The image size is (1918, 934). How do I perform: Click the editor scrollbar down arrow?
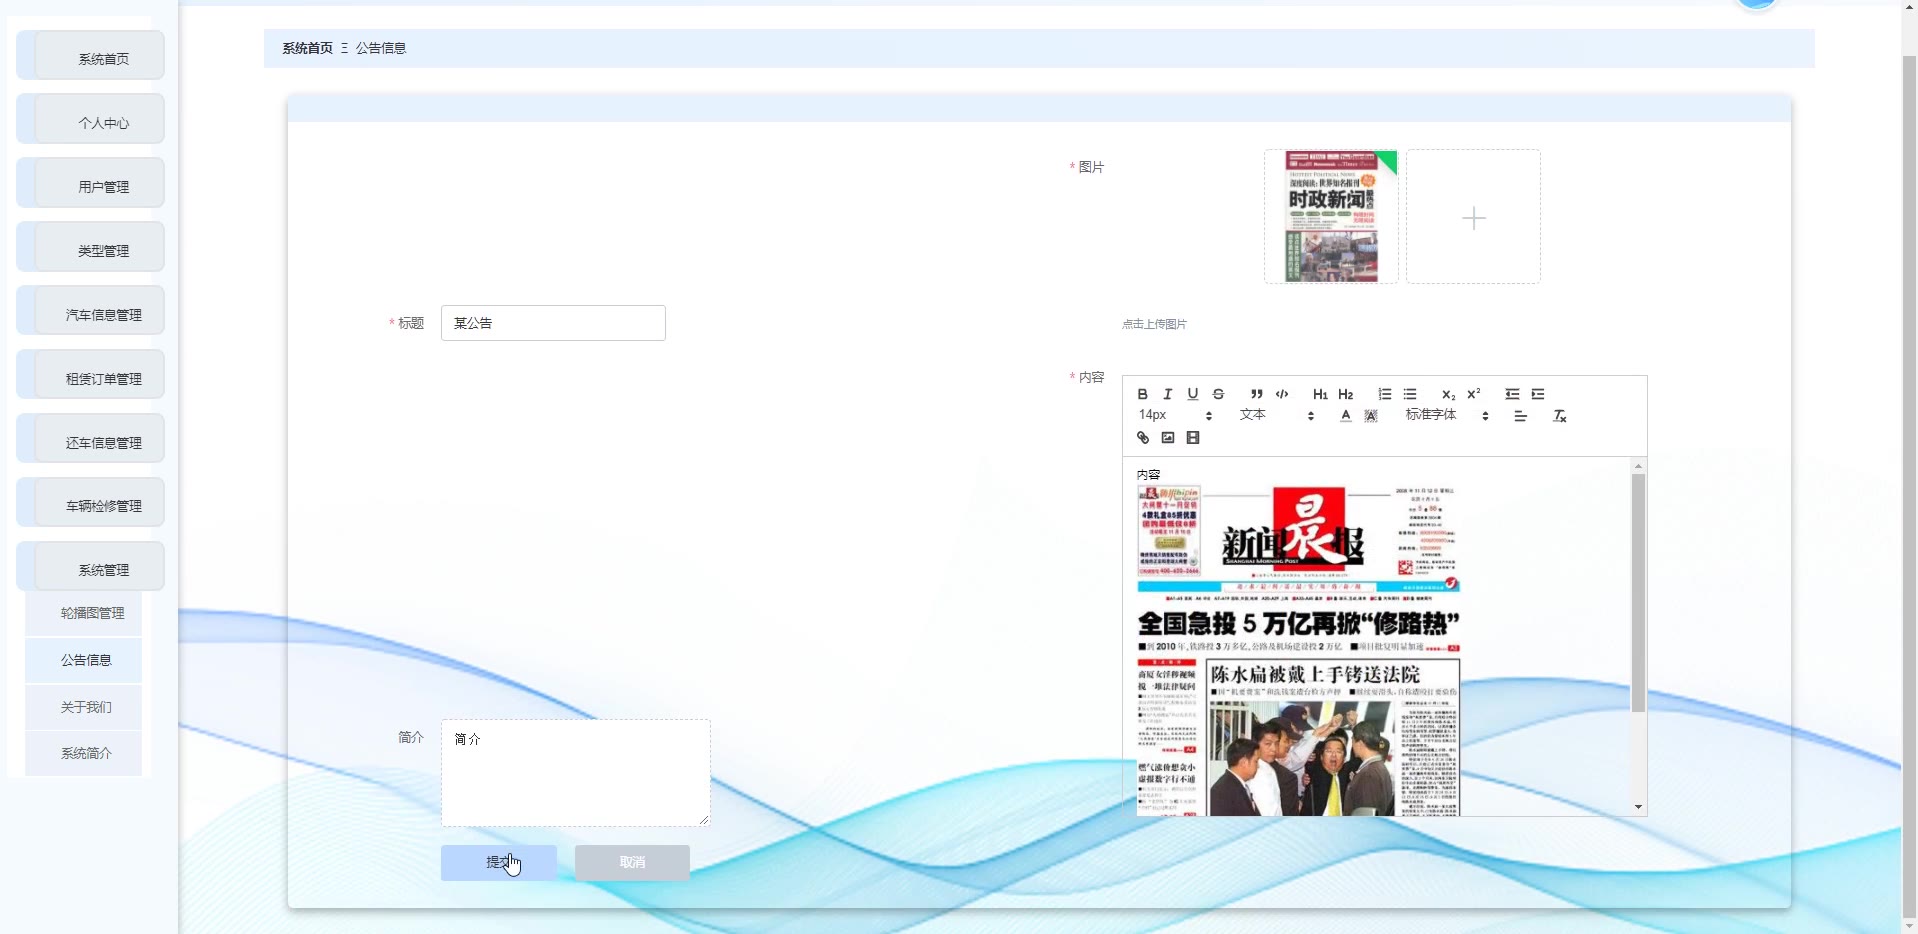point(1638,807)
